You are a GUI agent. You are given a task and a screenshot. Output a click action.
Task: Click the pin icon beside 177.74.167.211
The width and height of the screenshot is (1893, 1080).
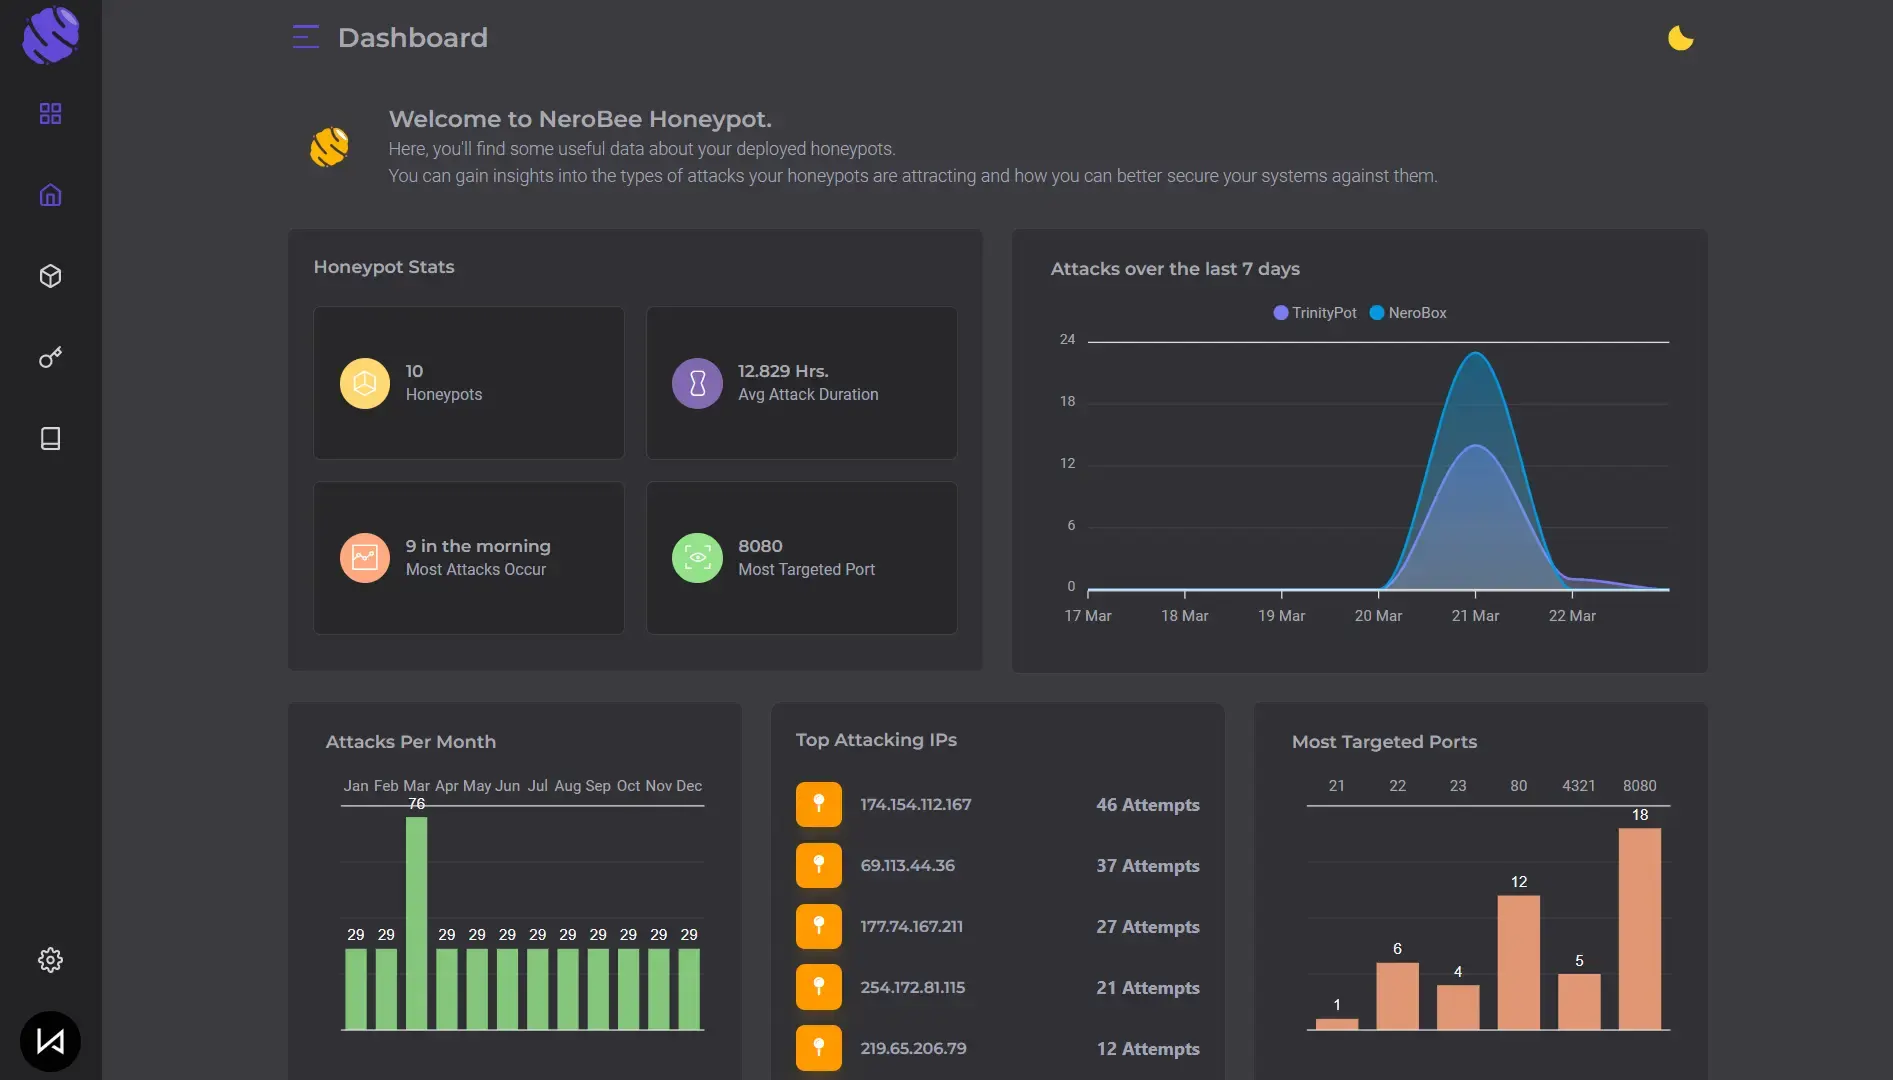pyautogui.click(x=819, y=926)
